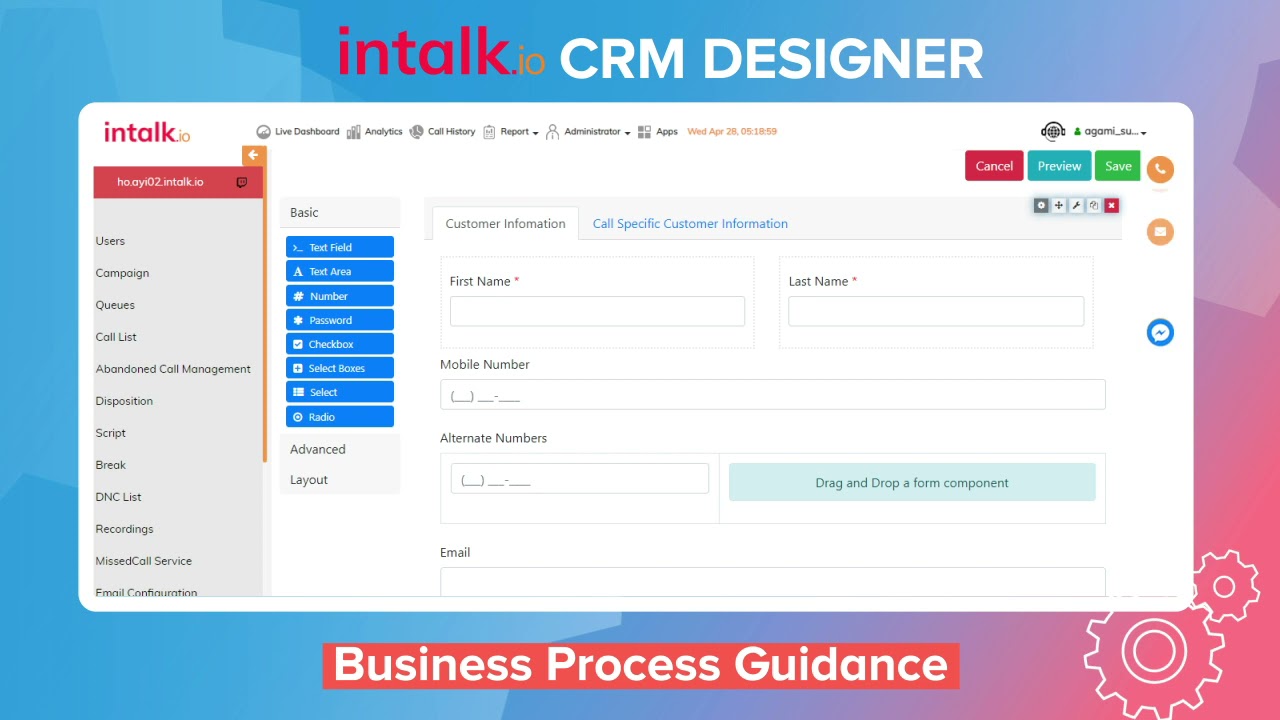The height and width of the screenshot is (720, 1280).
Task: Open the agami_su... user dropdown
Action: [x=1110, y=132]
